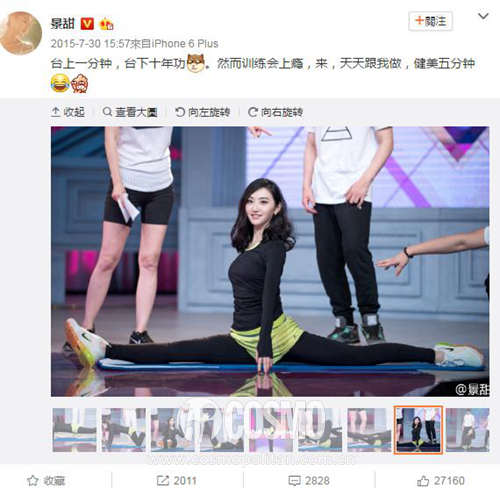Open the poster's profile avatar
Screen dimensions: 500x488
(21, 33)
